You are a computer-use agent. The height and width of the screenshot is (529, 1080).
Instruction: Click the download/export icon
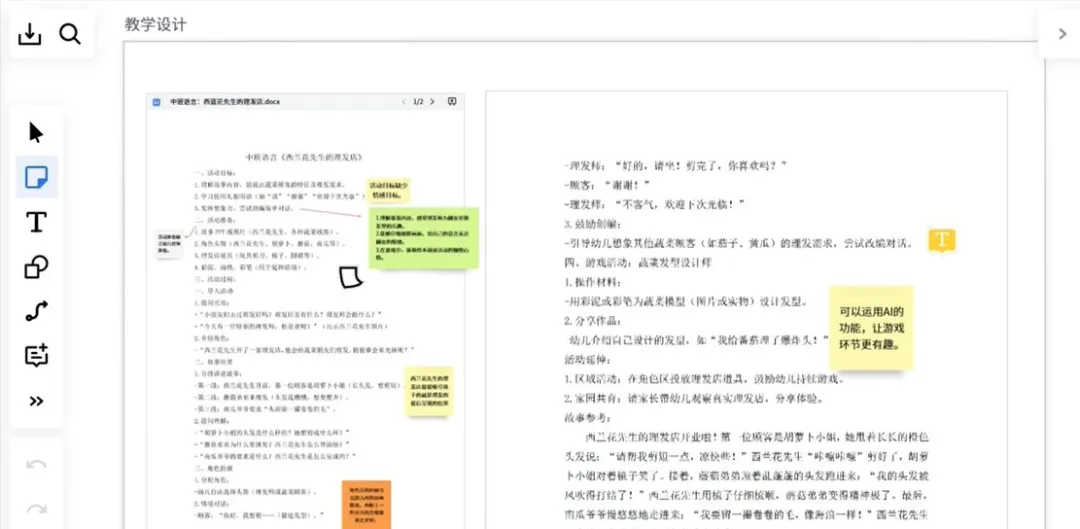click(30, 34)
